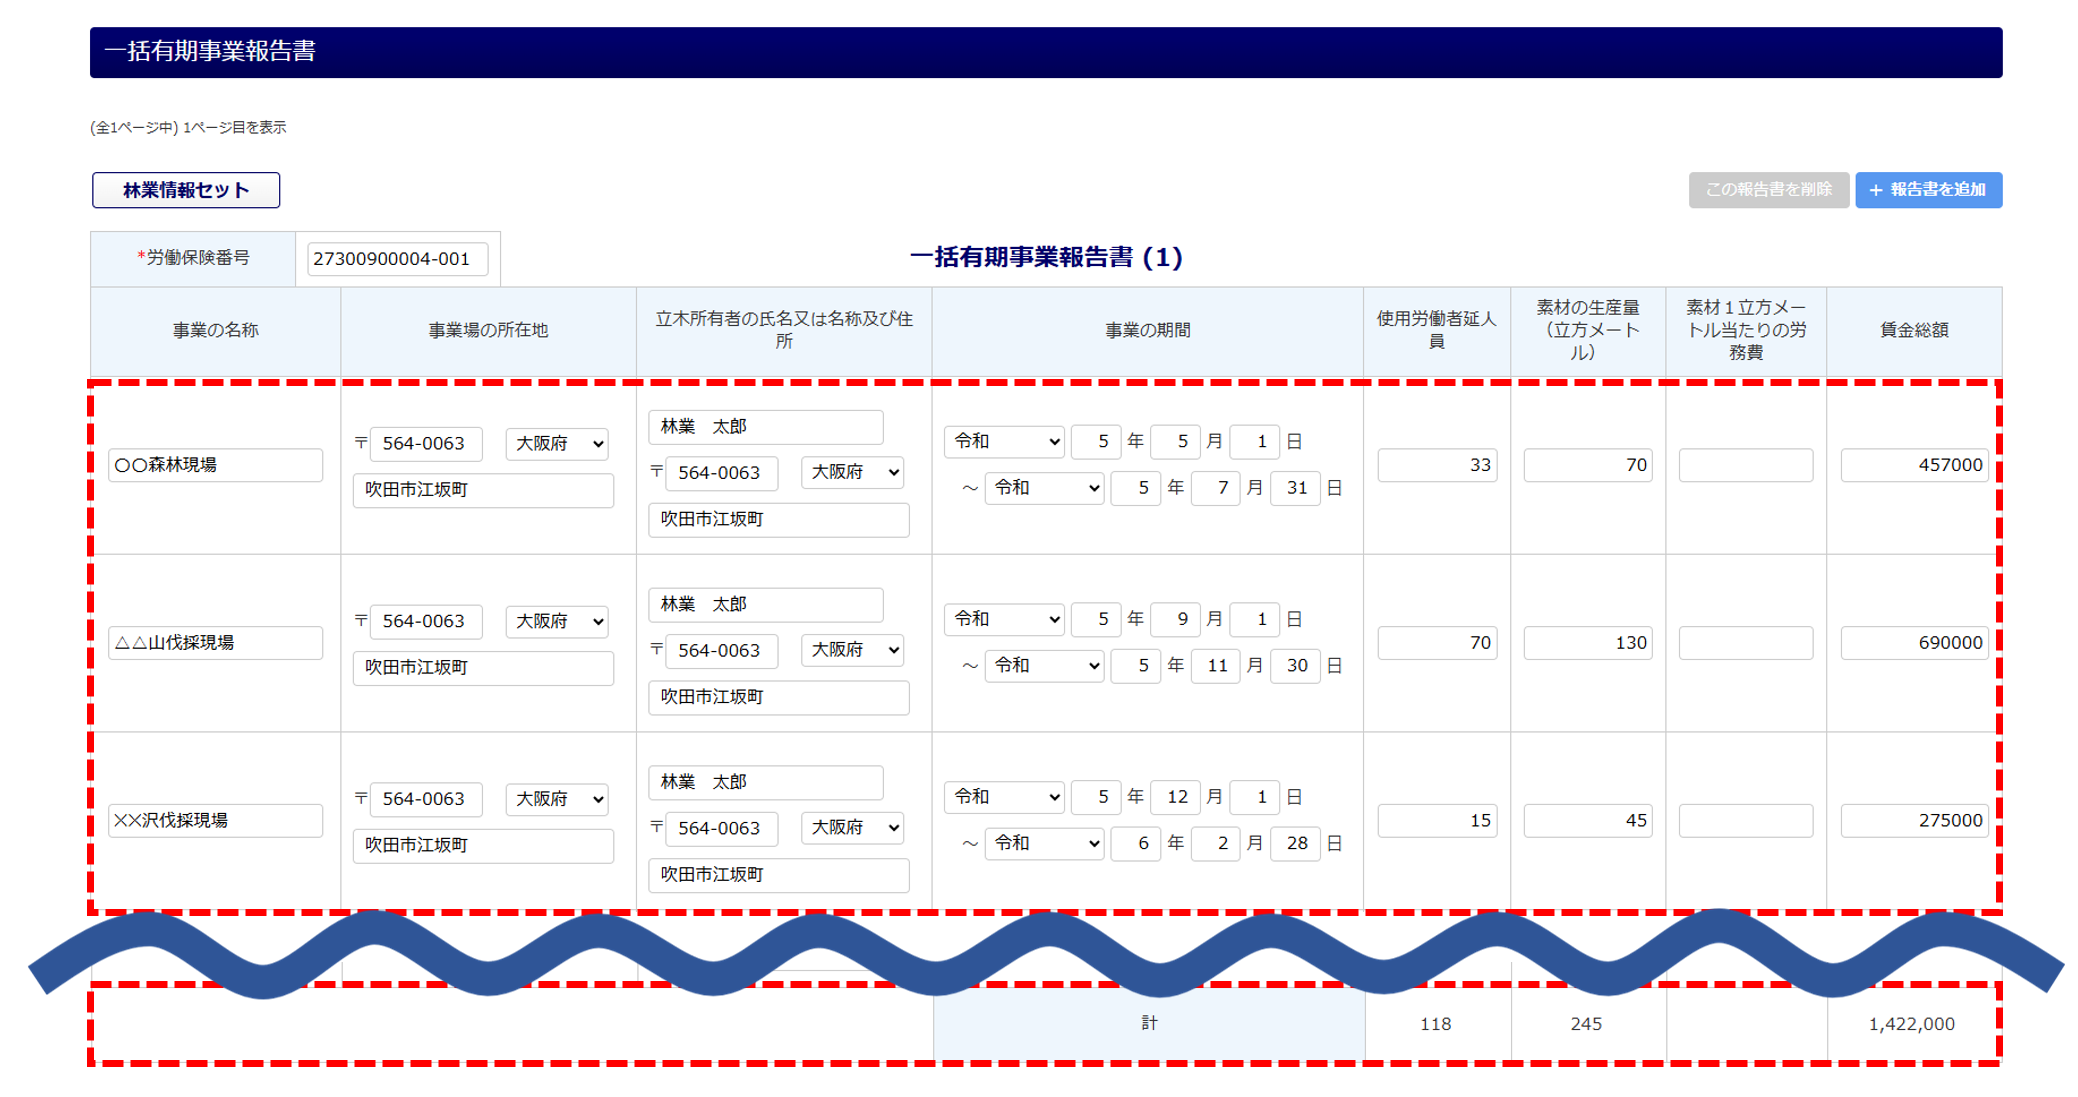Click first row empty labor cost per cubic meter field

(1745, 465)
